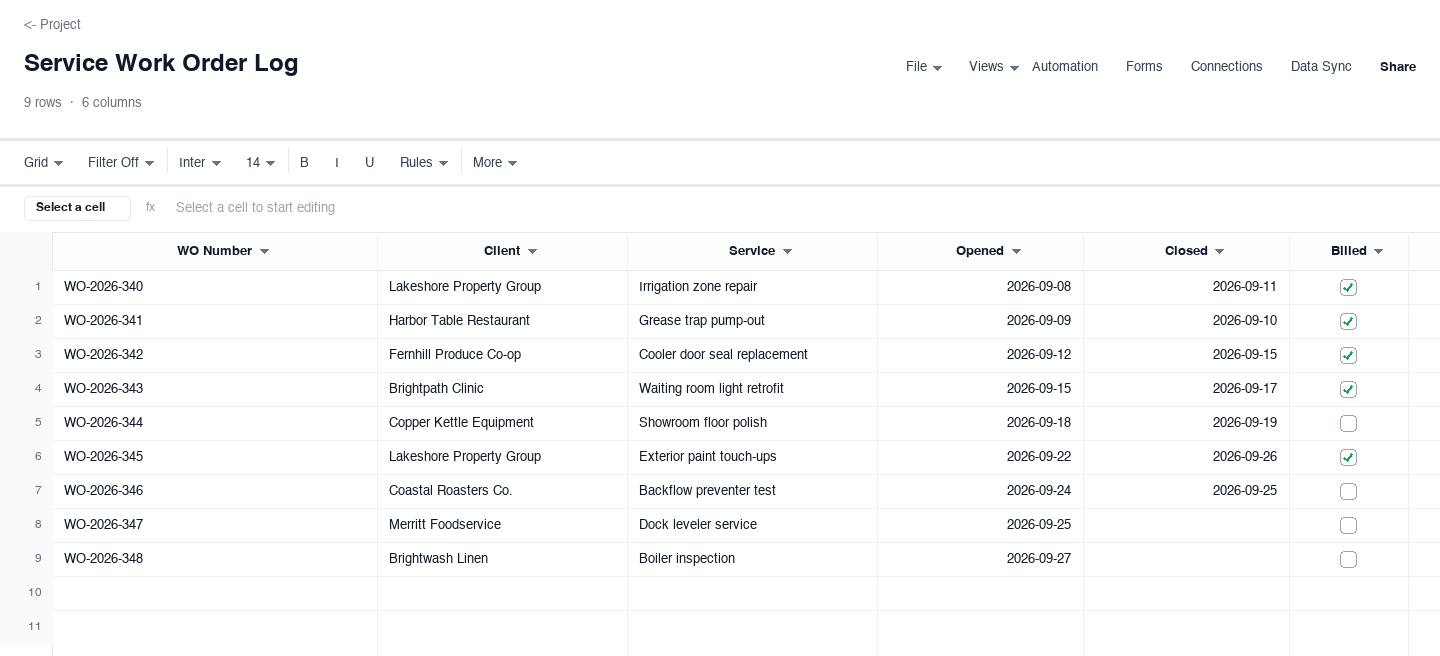Select Grease trap pump-out service cell
This screenshot has width=1440, height=656.
tap(752, 321)
